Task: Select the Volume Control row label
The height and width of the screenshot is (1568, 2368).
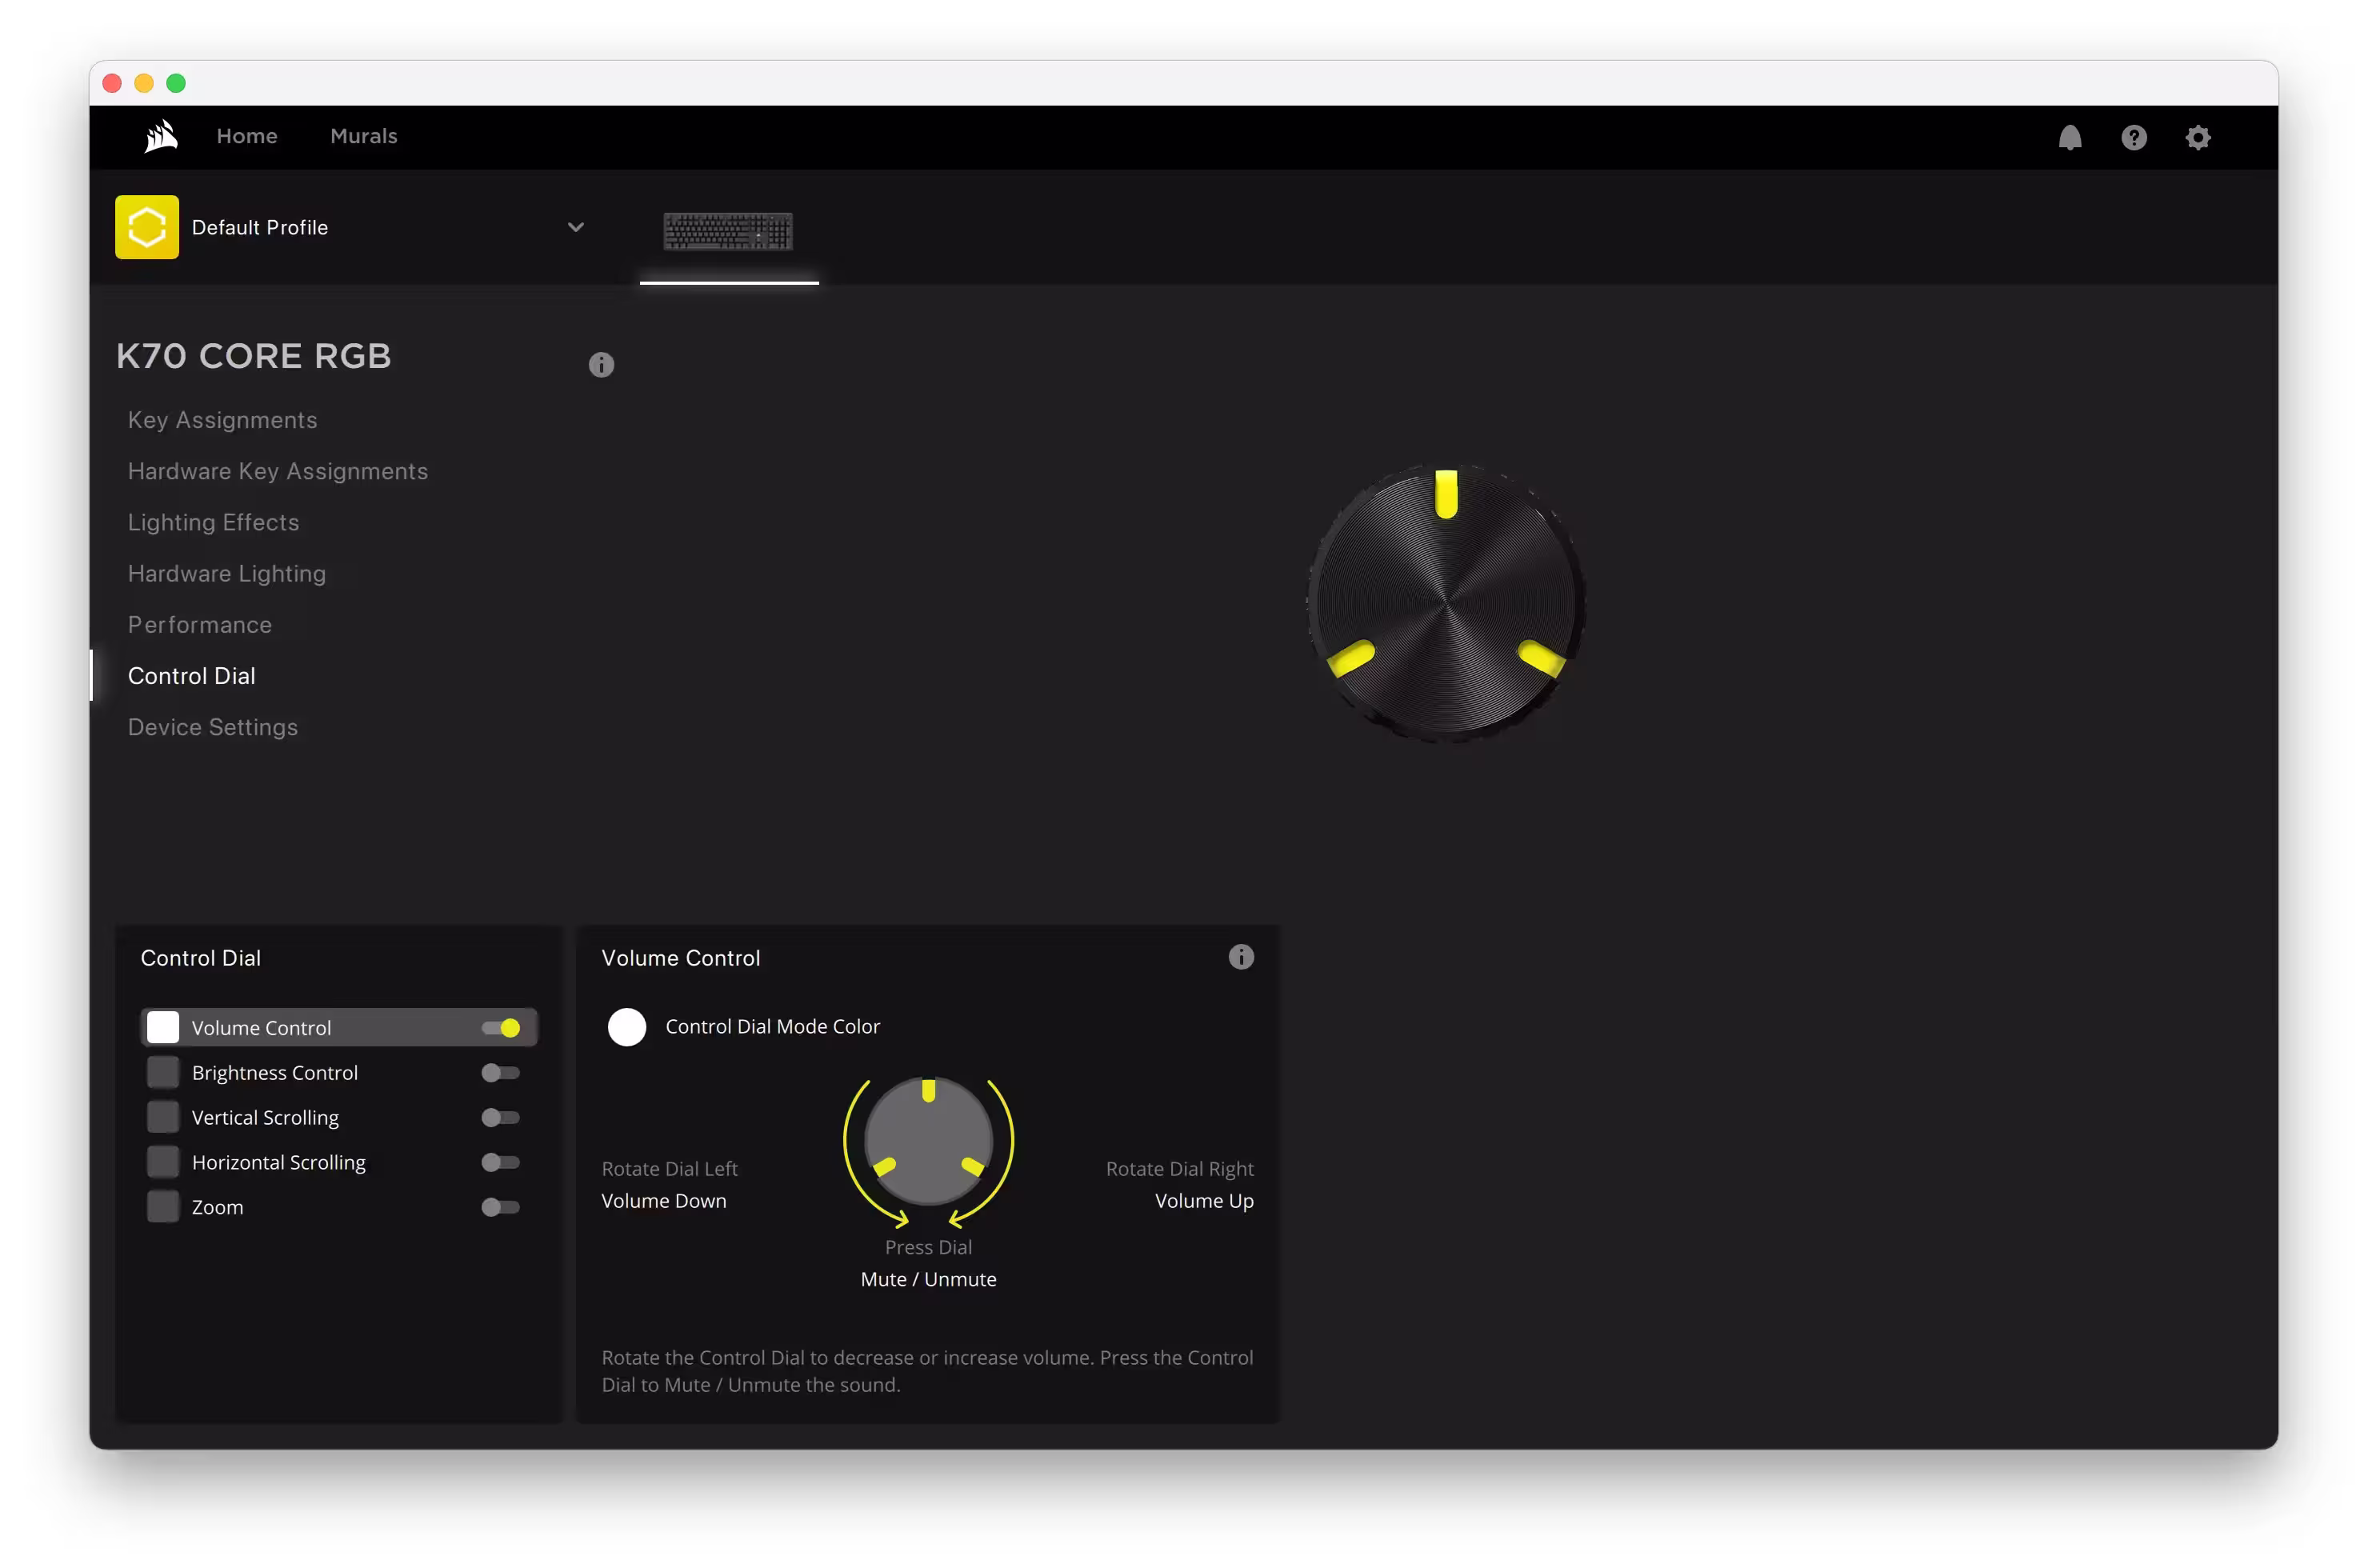Action: click(x=262, y=1028)
